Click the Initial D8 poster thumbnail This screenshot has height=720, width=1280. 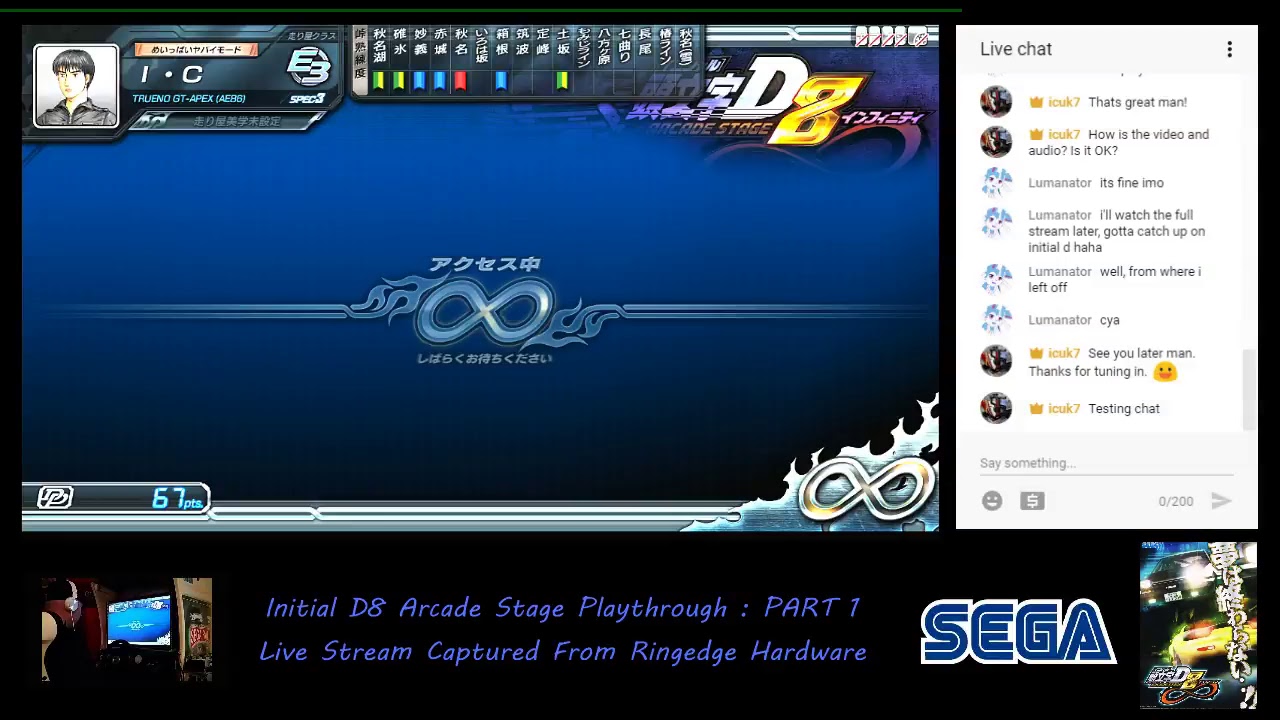click(x=1198, y=625)
